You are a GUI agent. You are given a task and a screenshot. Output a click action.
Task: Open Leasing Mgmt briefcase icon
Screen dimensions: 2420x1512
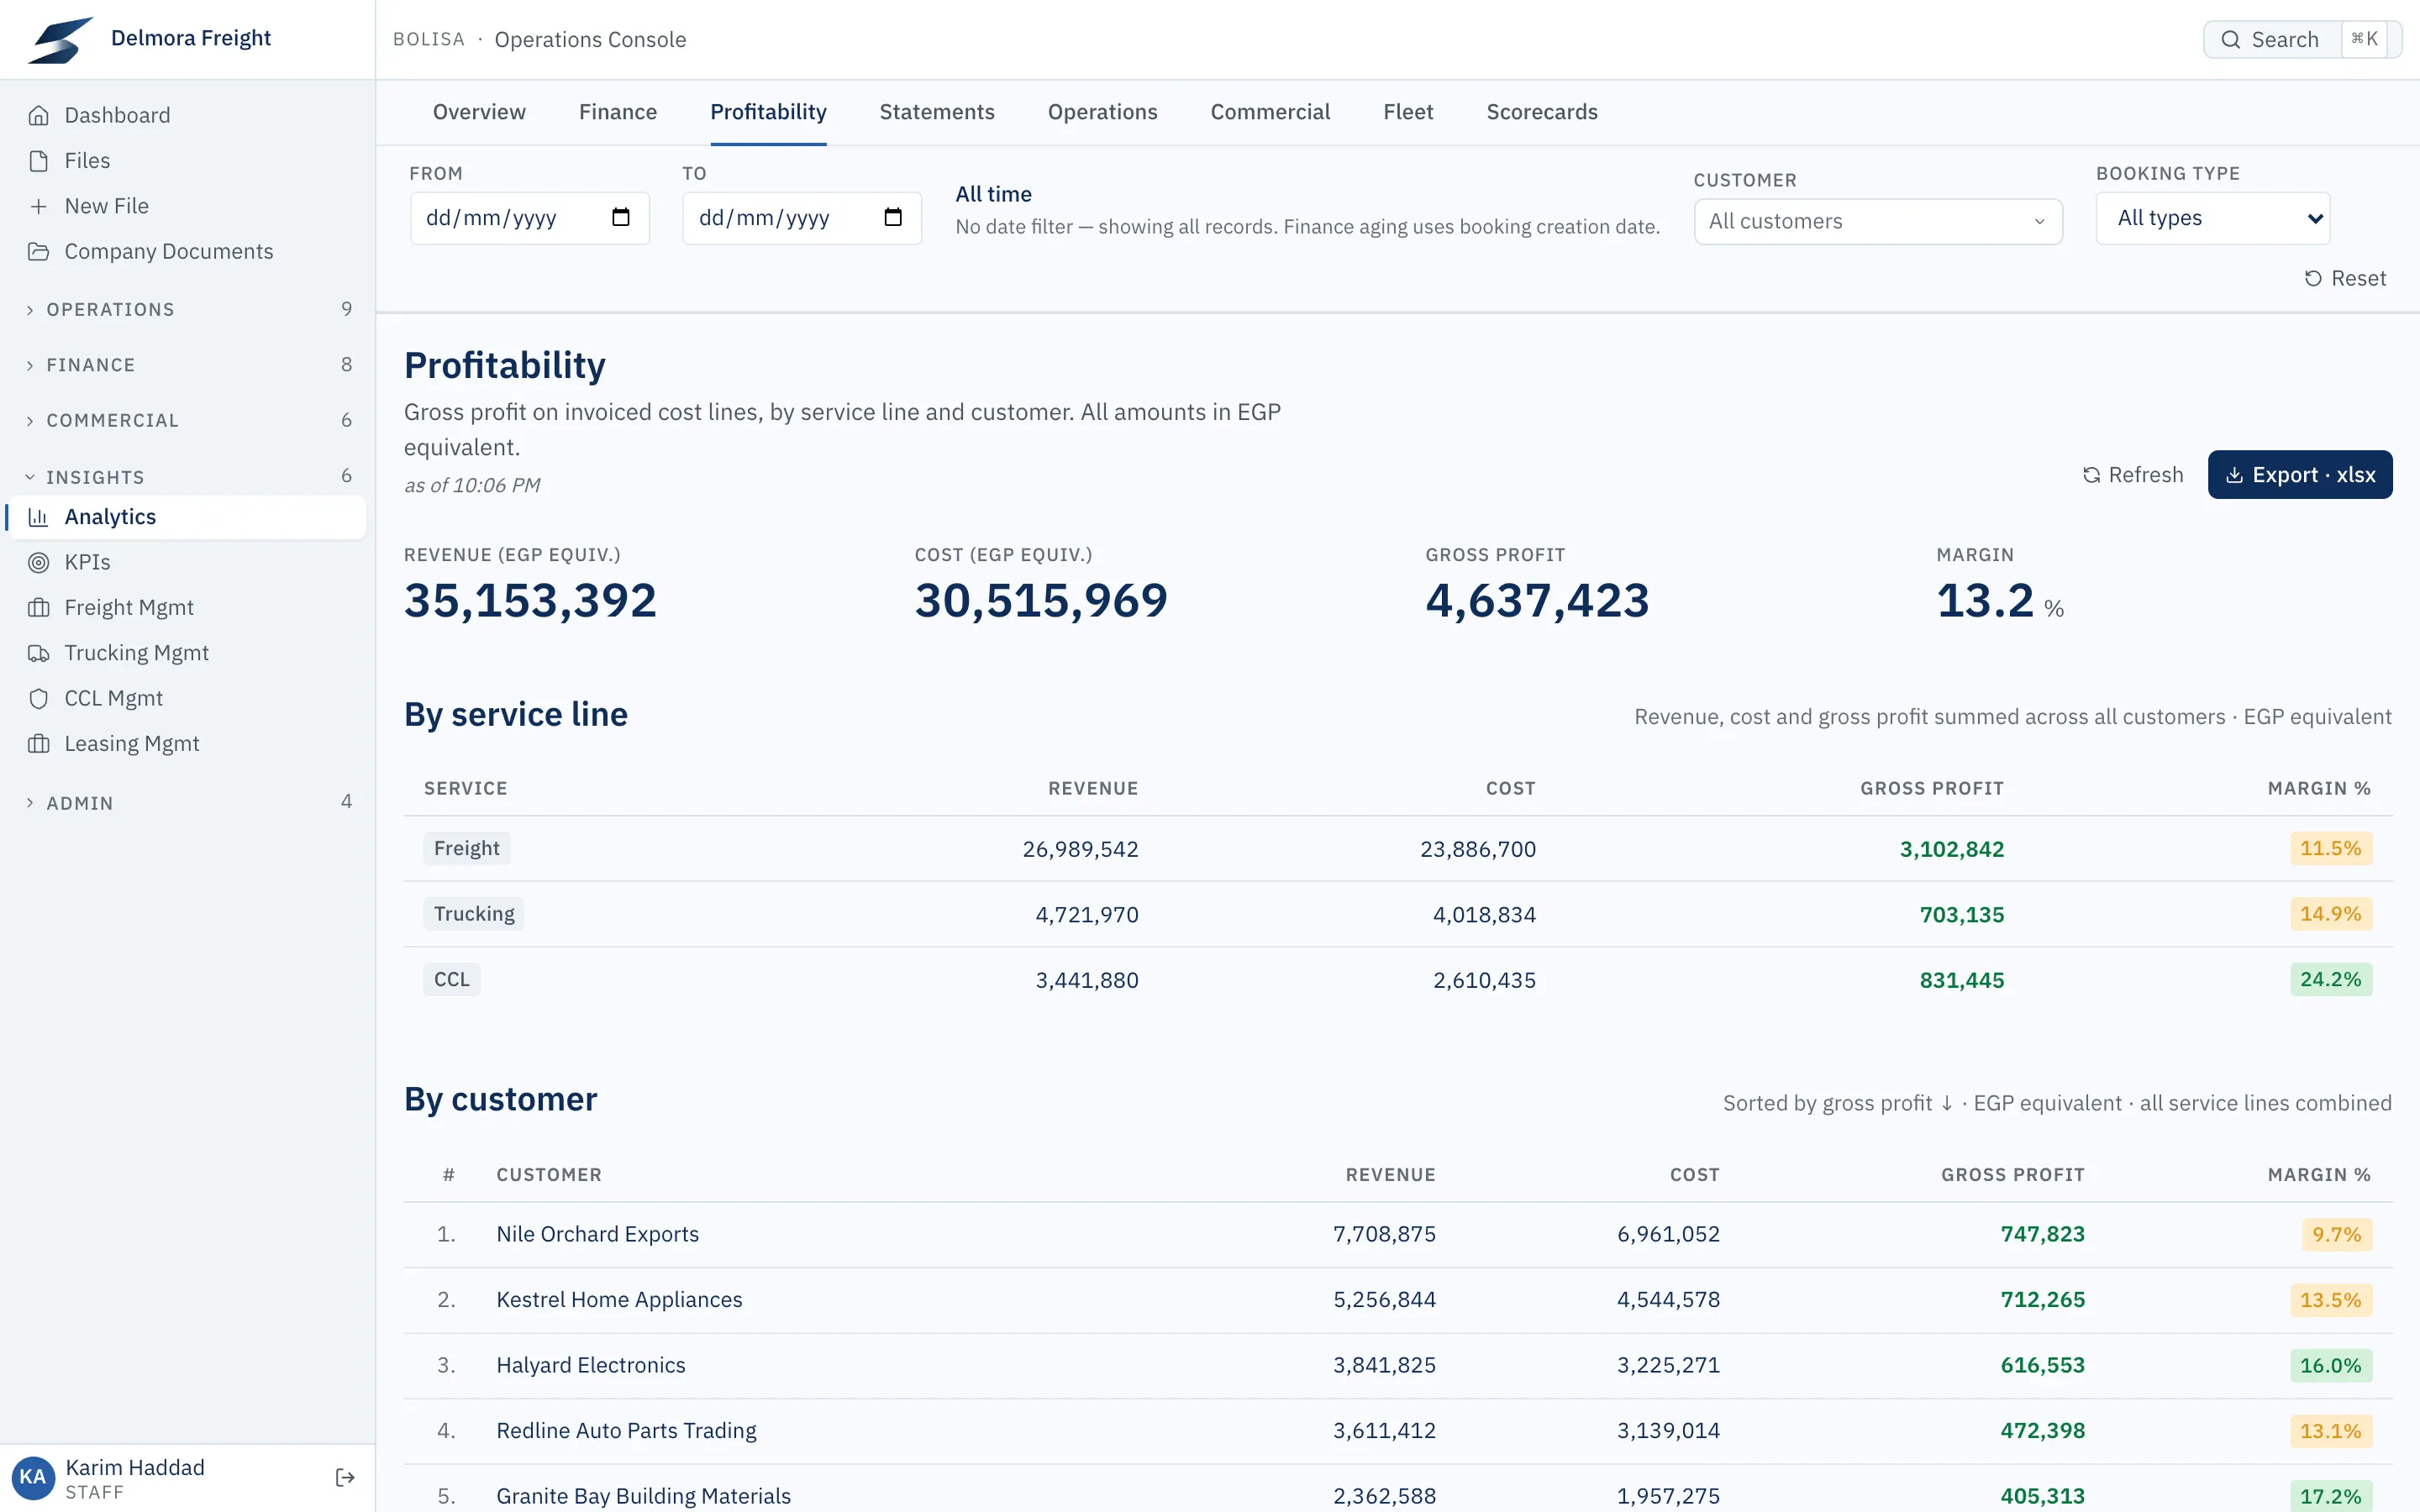38,744
